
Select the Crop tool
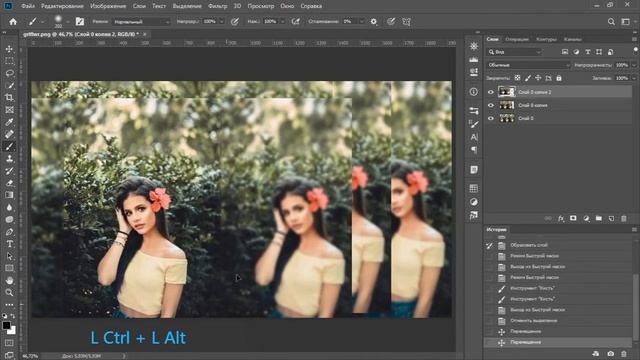point(9,98)
